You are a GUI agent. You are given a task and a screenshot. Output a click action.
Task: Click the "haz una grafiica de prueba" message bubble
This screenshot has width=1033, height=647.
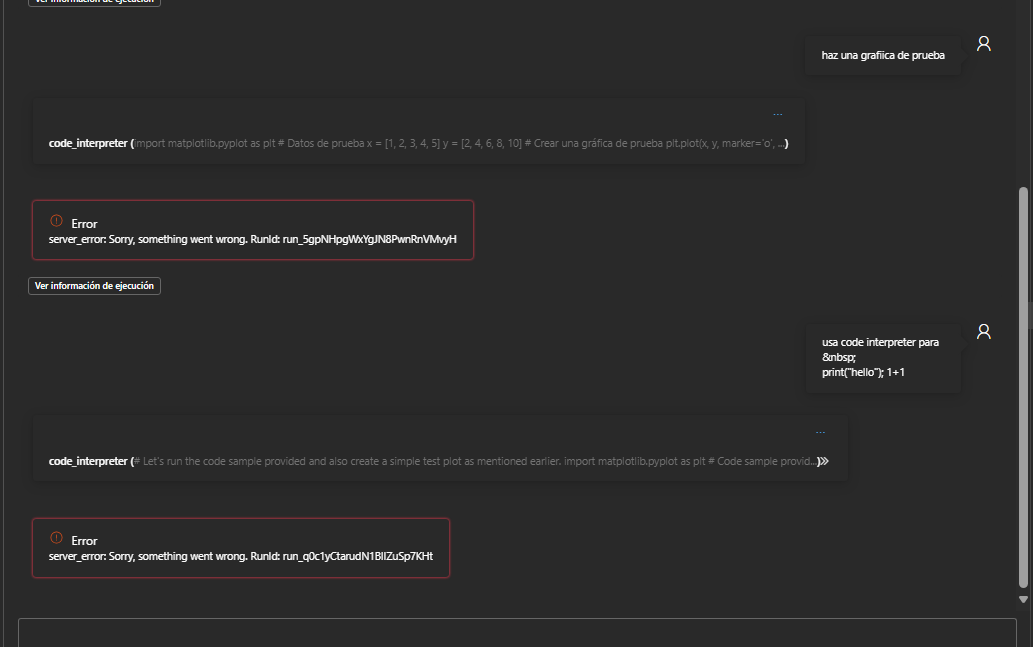[883, 55]
